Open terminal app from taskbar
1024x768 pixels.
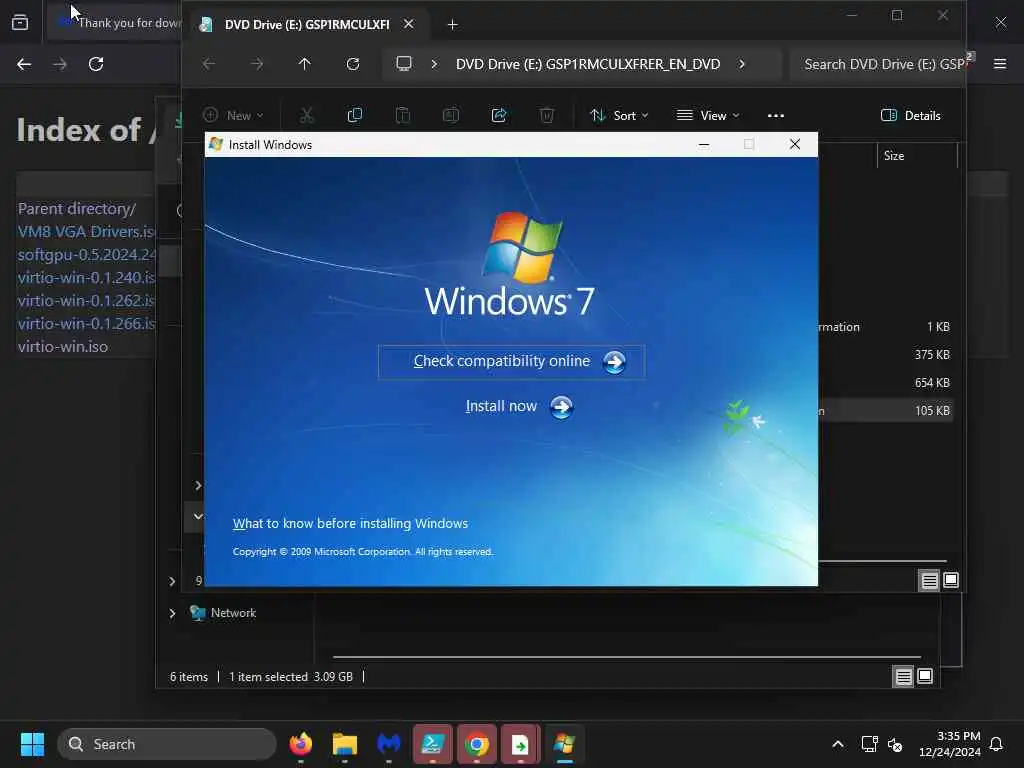point(433,744)
